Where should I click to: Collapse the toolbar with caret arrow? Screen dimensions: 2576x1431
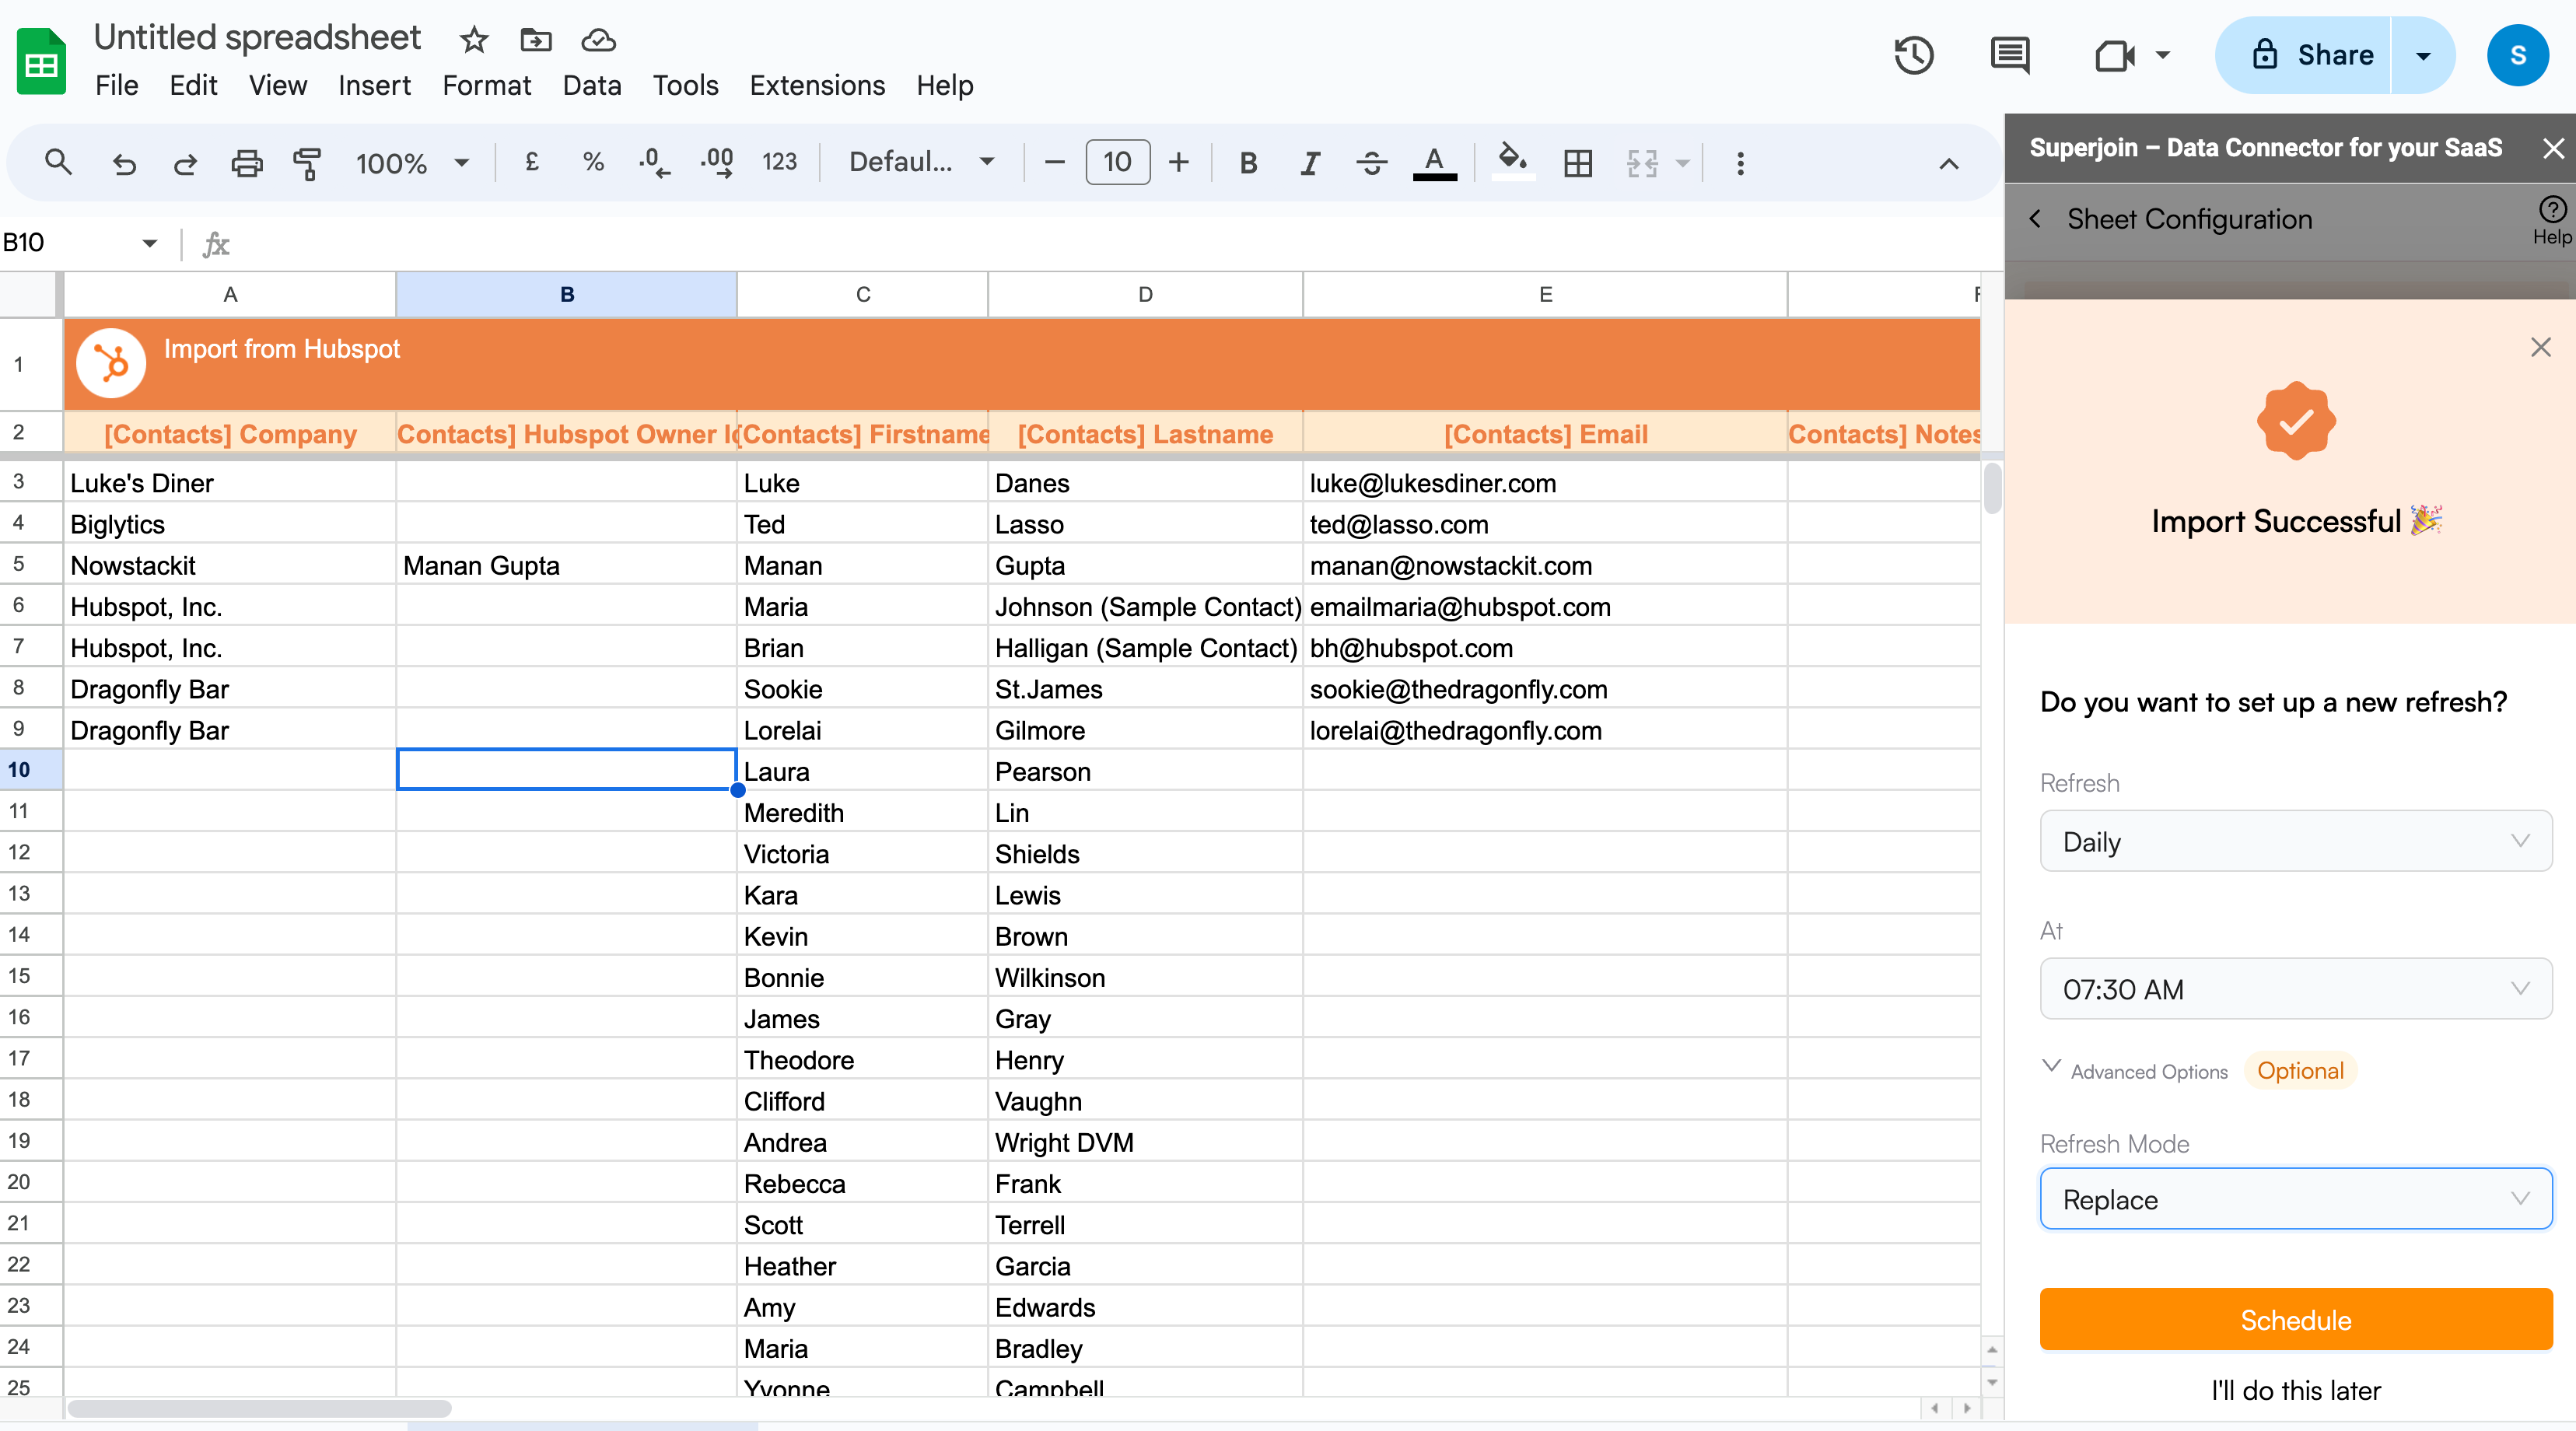[1948, 164]
